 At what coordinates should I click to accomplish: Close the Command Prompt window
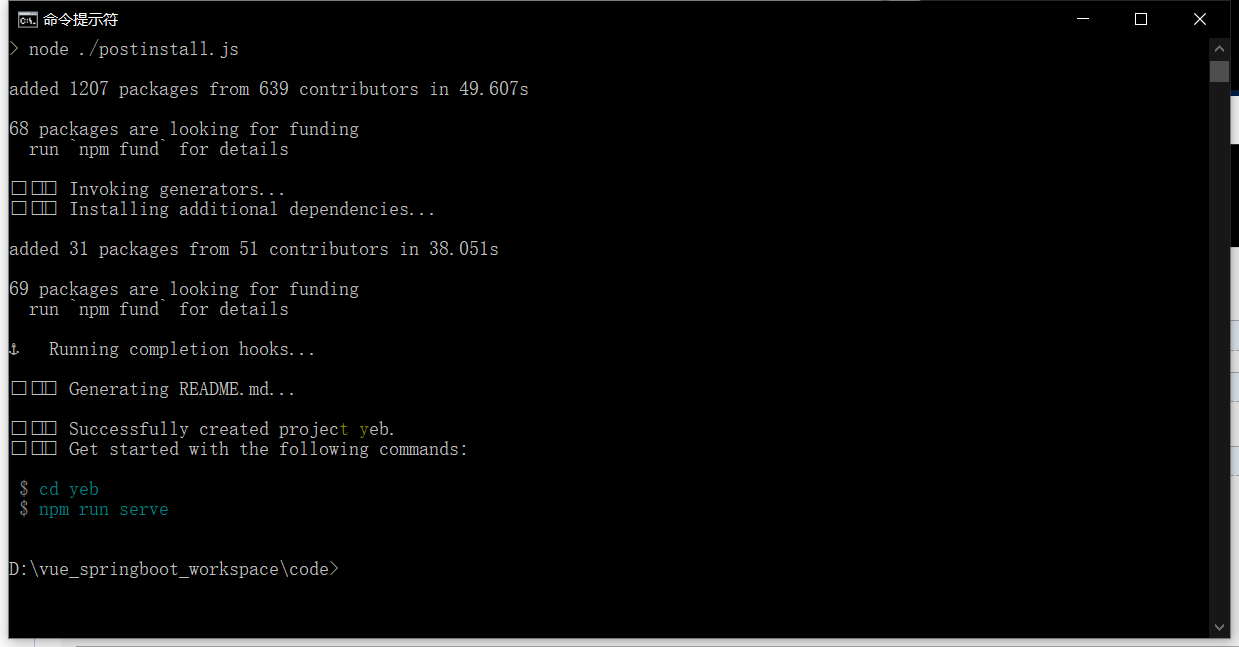coord(1200,19)
